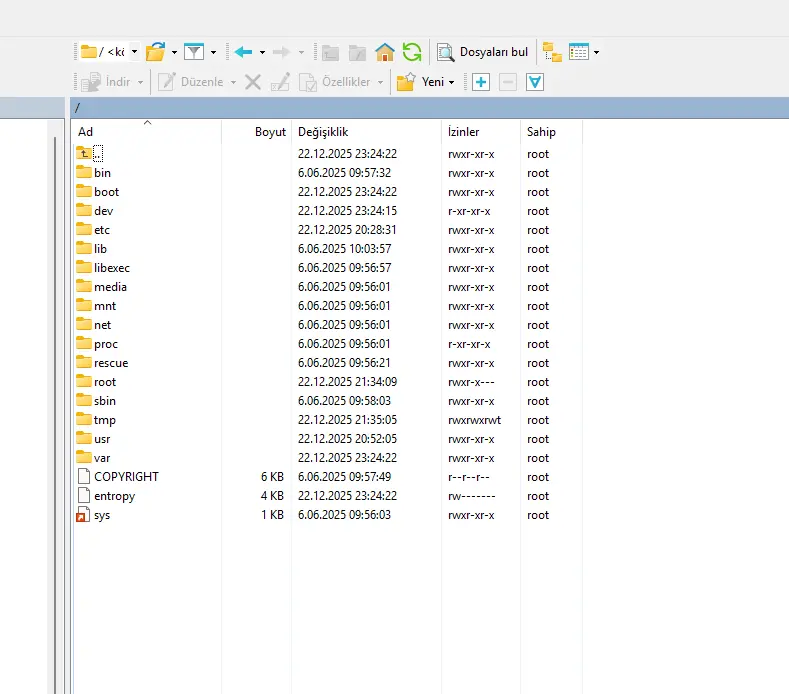The width and height of the screenshot is (789, 694).
Task: Refresh the remote directory listing
Action: (x=411, y=52)
